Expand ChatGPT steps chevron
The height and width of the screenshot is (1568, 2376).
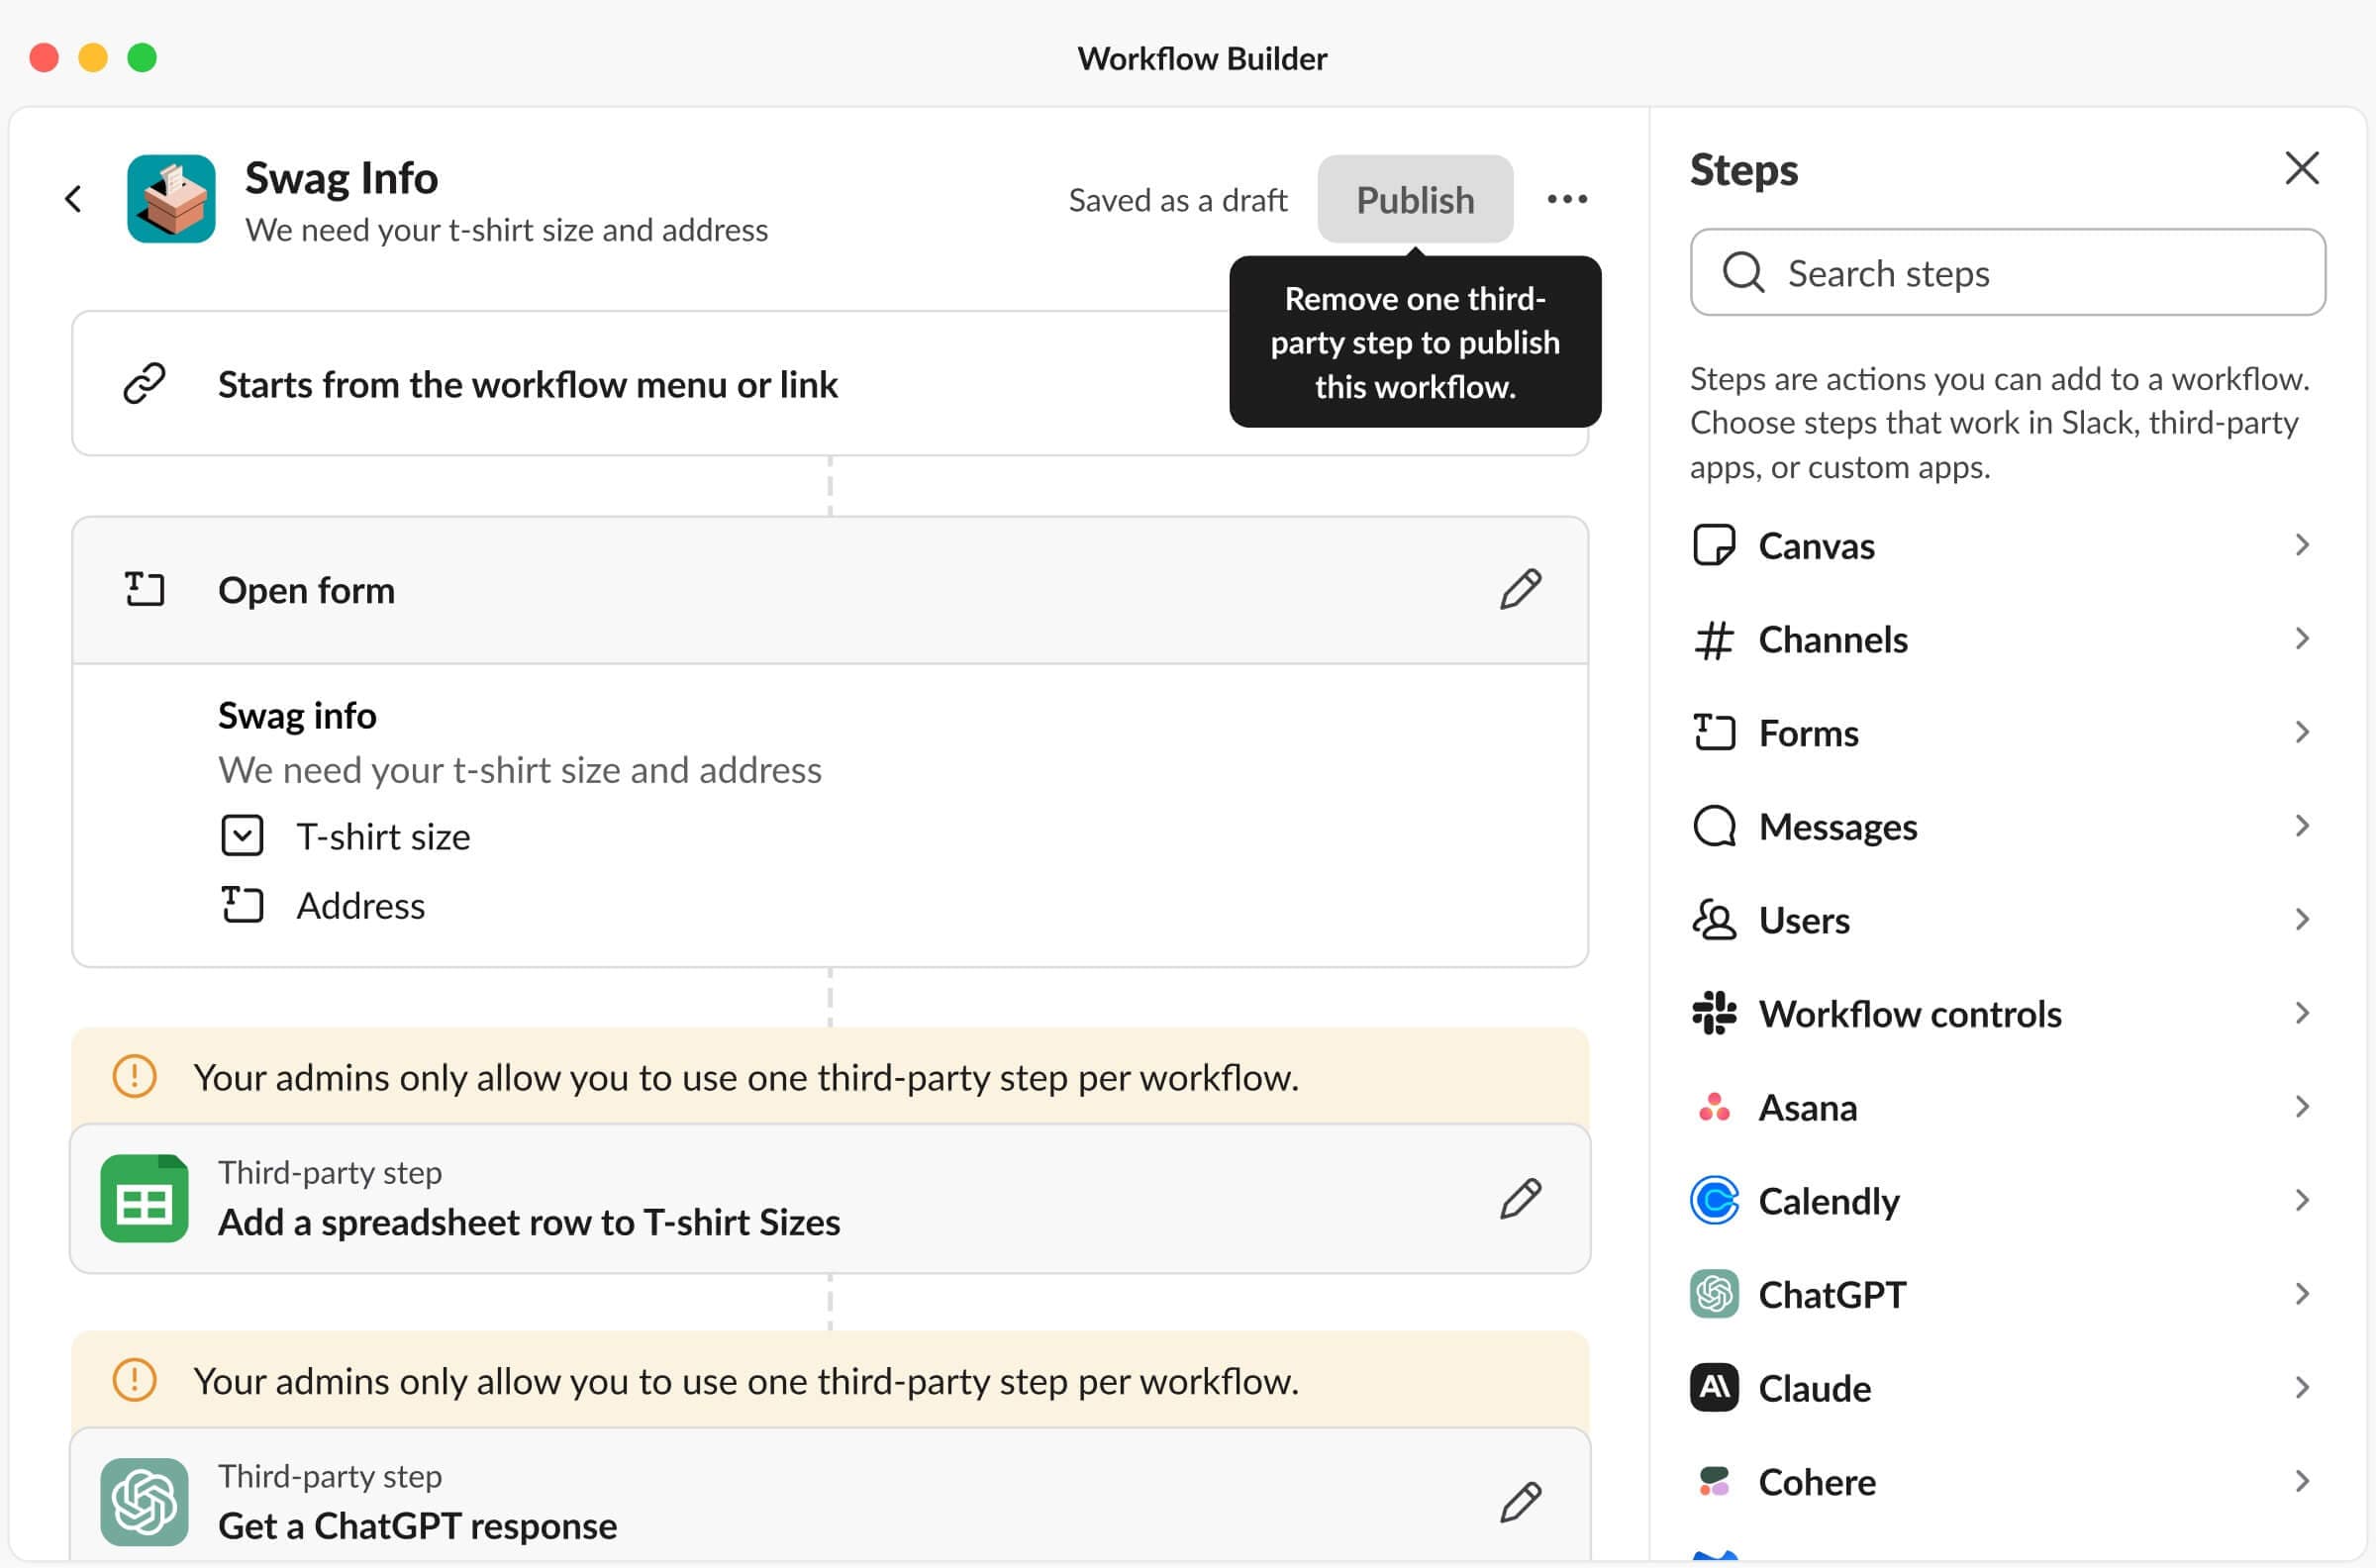2302,1294
